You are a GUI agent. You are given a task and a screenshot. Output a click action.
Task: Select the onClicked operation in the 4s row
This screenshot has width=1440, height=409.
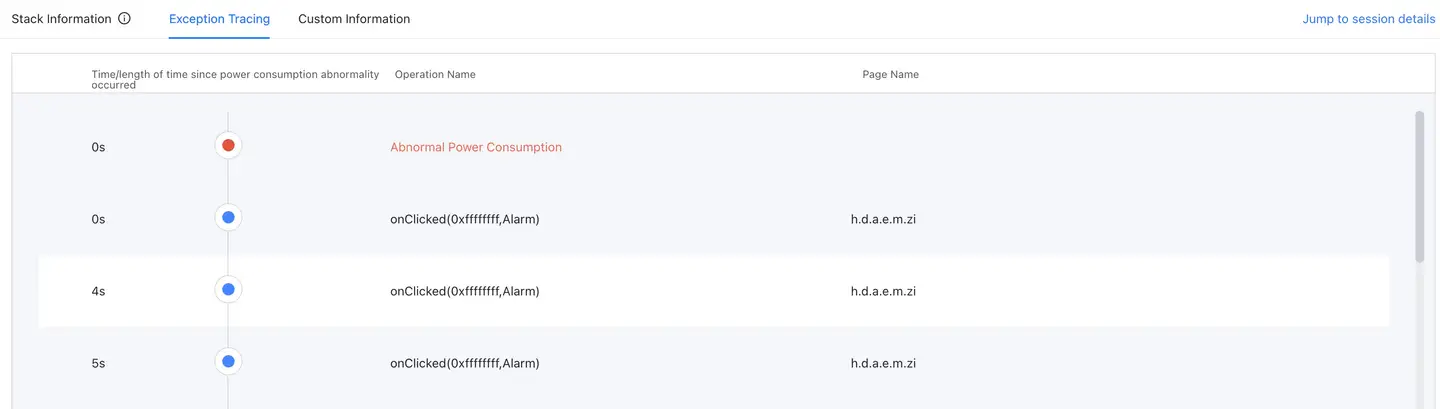pyautogui.click(x=465, y=291)
